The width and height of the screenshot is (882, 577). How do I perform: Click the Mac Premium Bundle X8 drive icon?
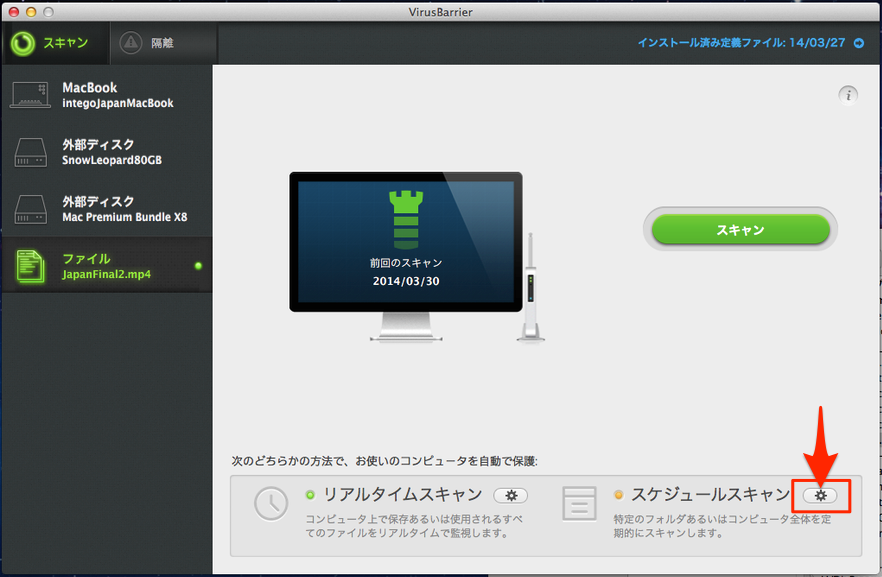coord(30,209)
